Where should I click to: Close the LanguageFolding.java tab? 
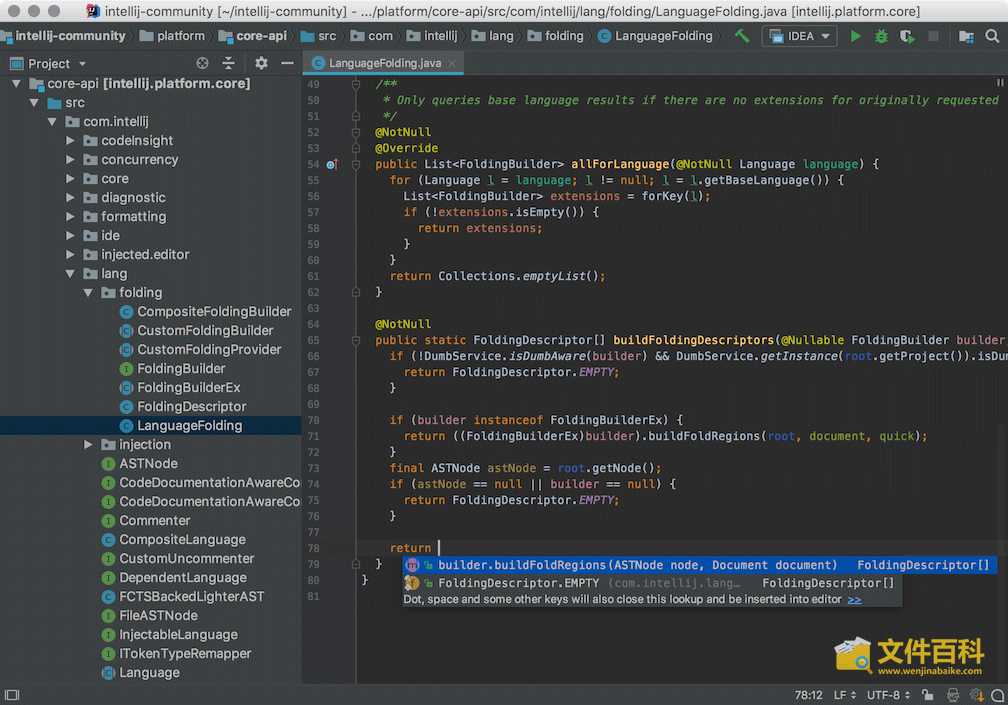pos(452,63)
